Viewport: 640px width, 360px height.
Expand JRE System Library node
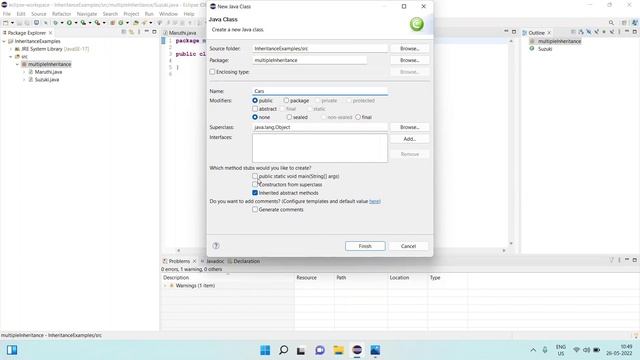(11, 49)
